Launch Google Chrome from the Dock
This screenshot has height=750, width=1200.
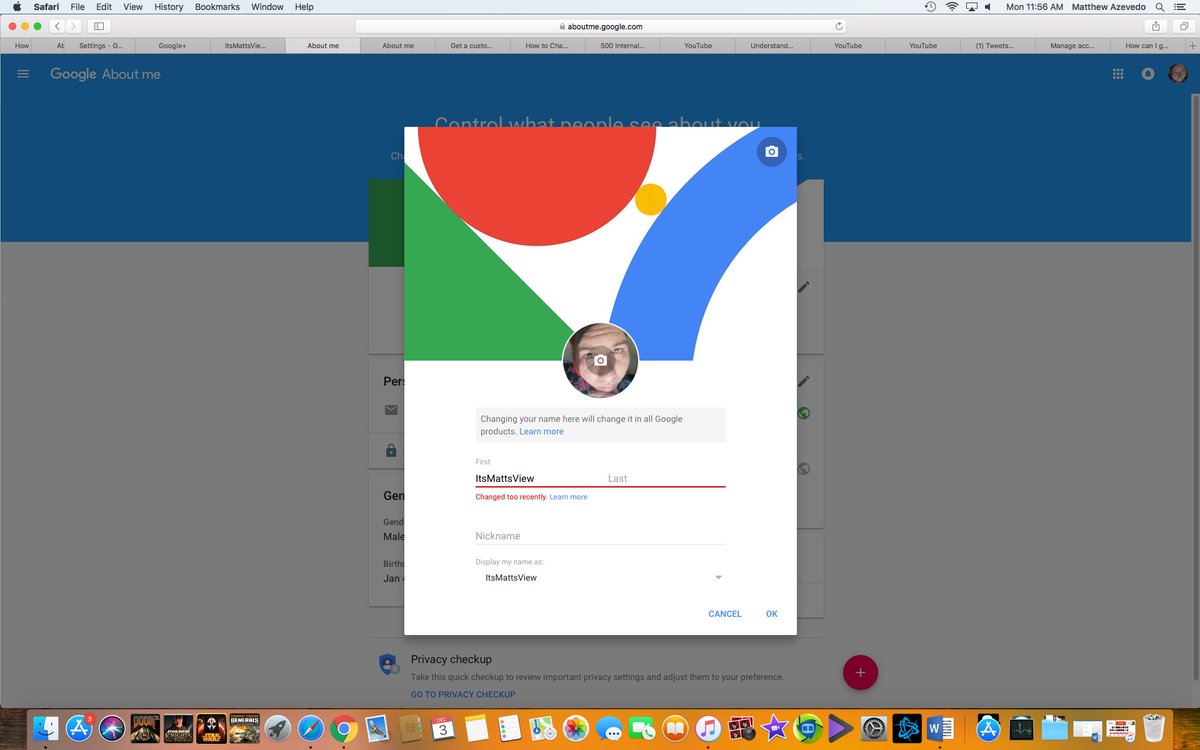[x=344, y=729]
